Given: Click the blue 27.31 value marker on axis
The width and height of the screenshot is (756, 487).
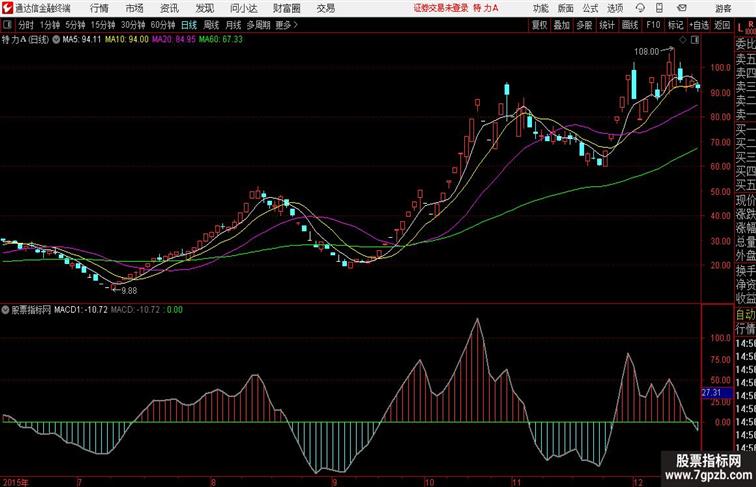Looking at the screenshot, I should tap(716, 393).
